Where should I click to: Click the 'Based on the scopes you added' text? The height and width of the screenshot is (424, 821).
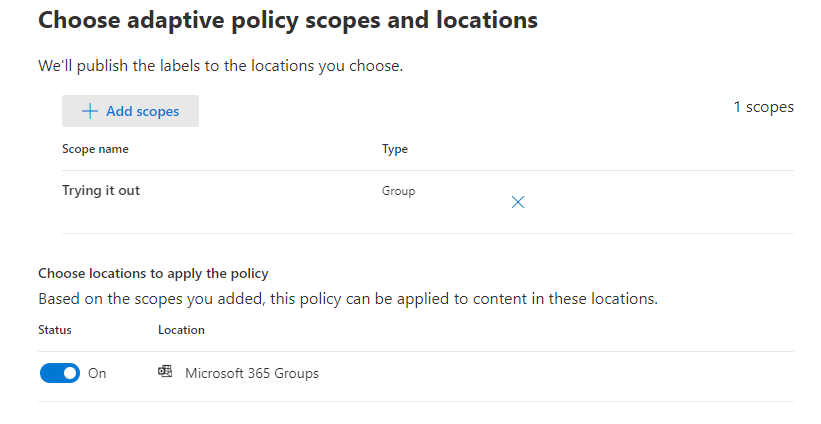pos(347,298)
